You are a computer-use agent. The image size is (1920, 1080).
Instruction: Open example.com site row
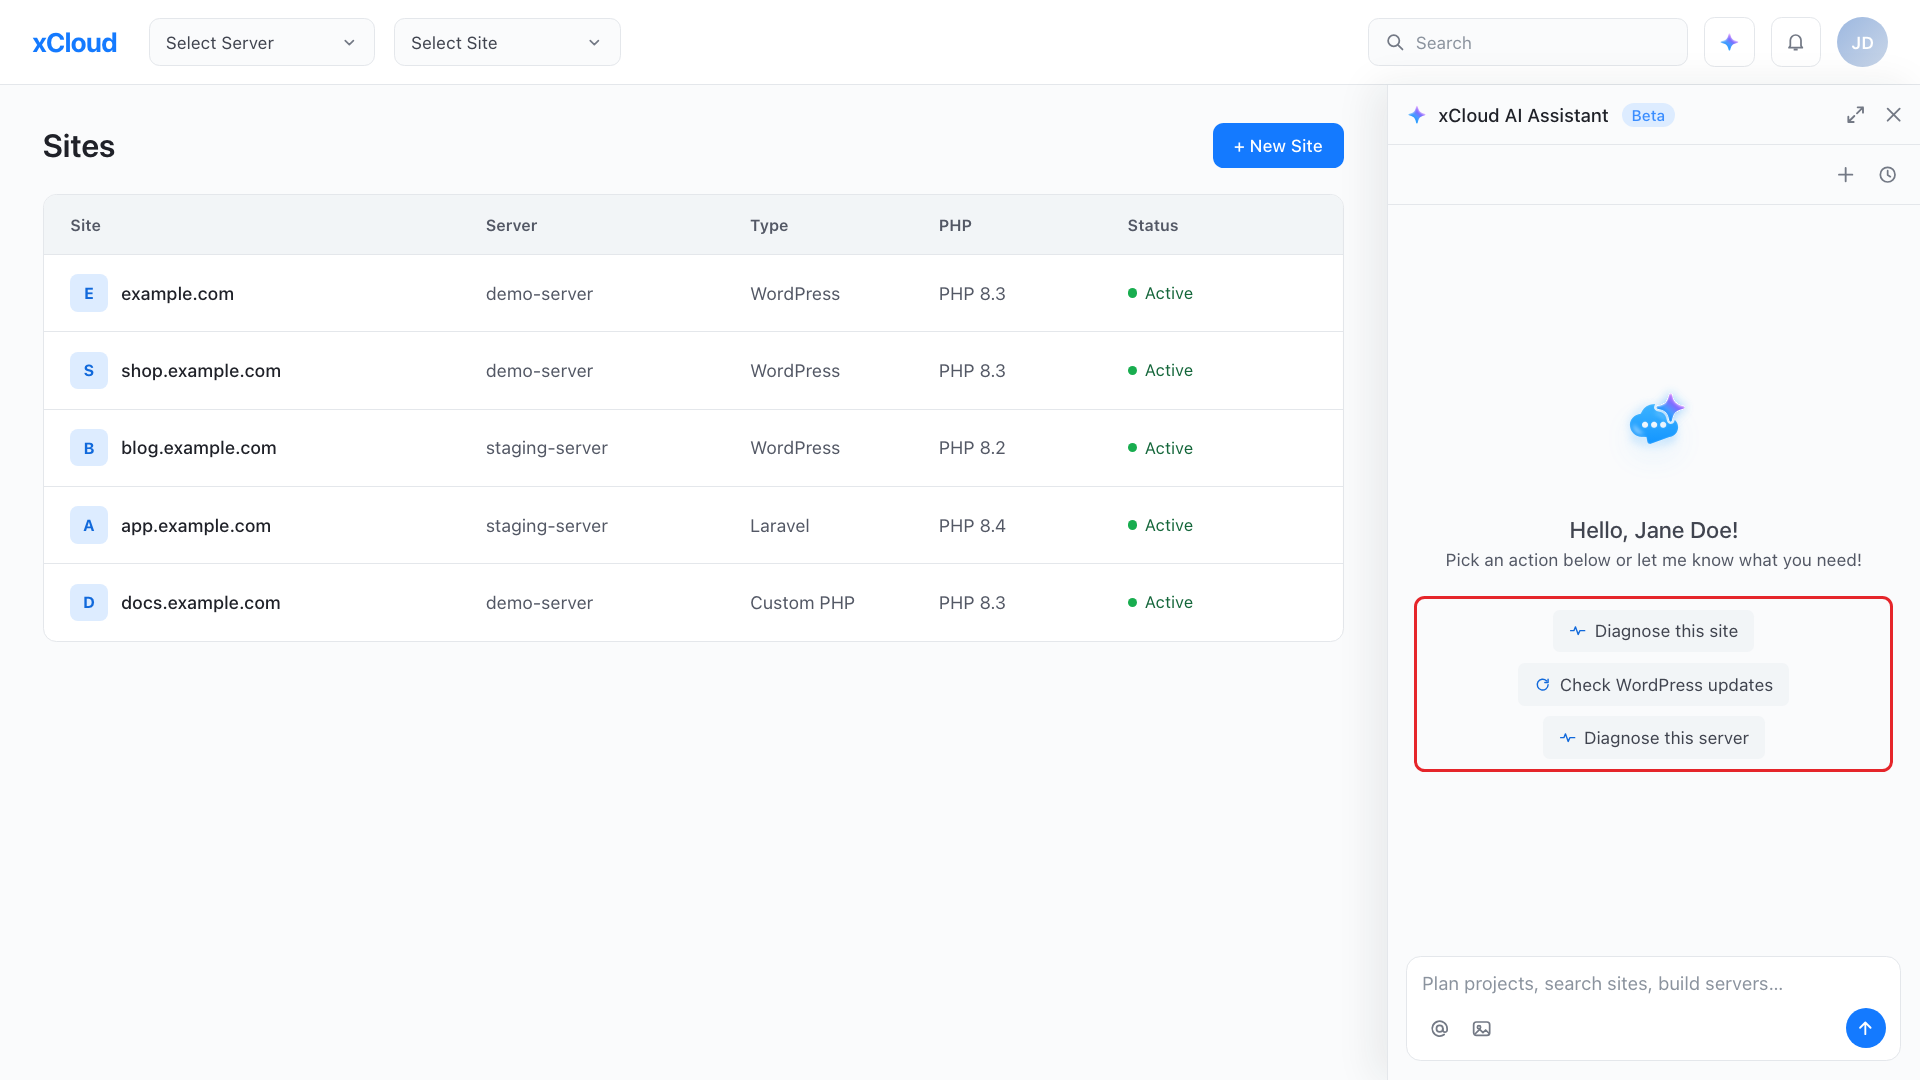[x=693, y=293]
